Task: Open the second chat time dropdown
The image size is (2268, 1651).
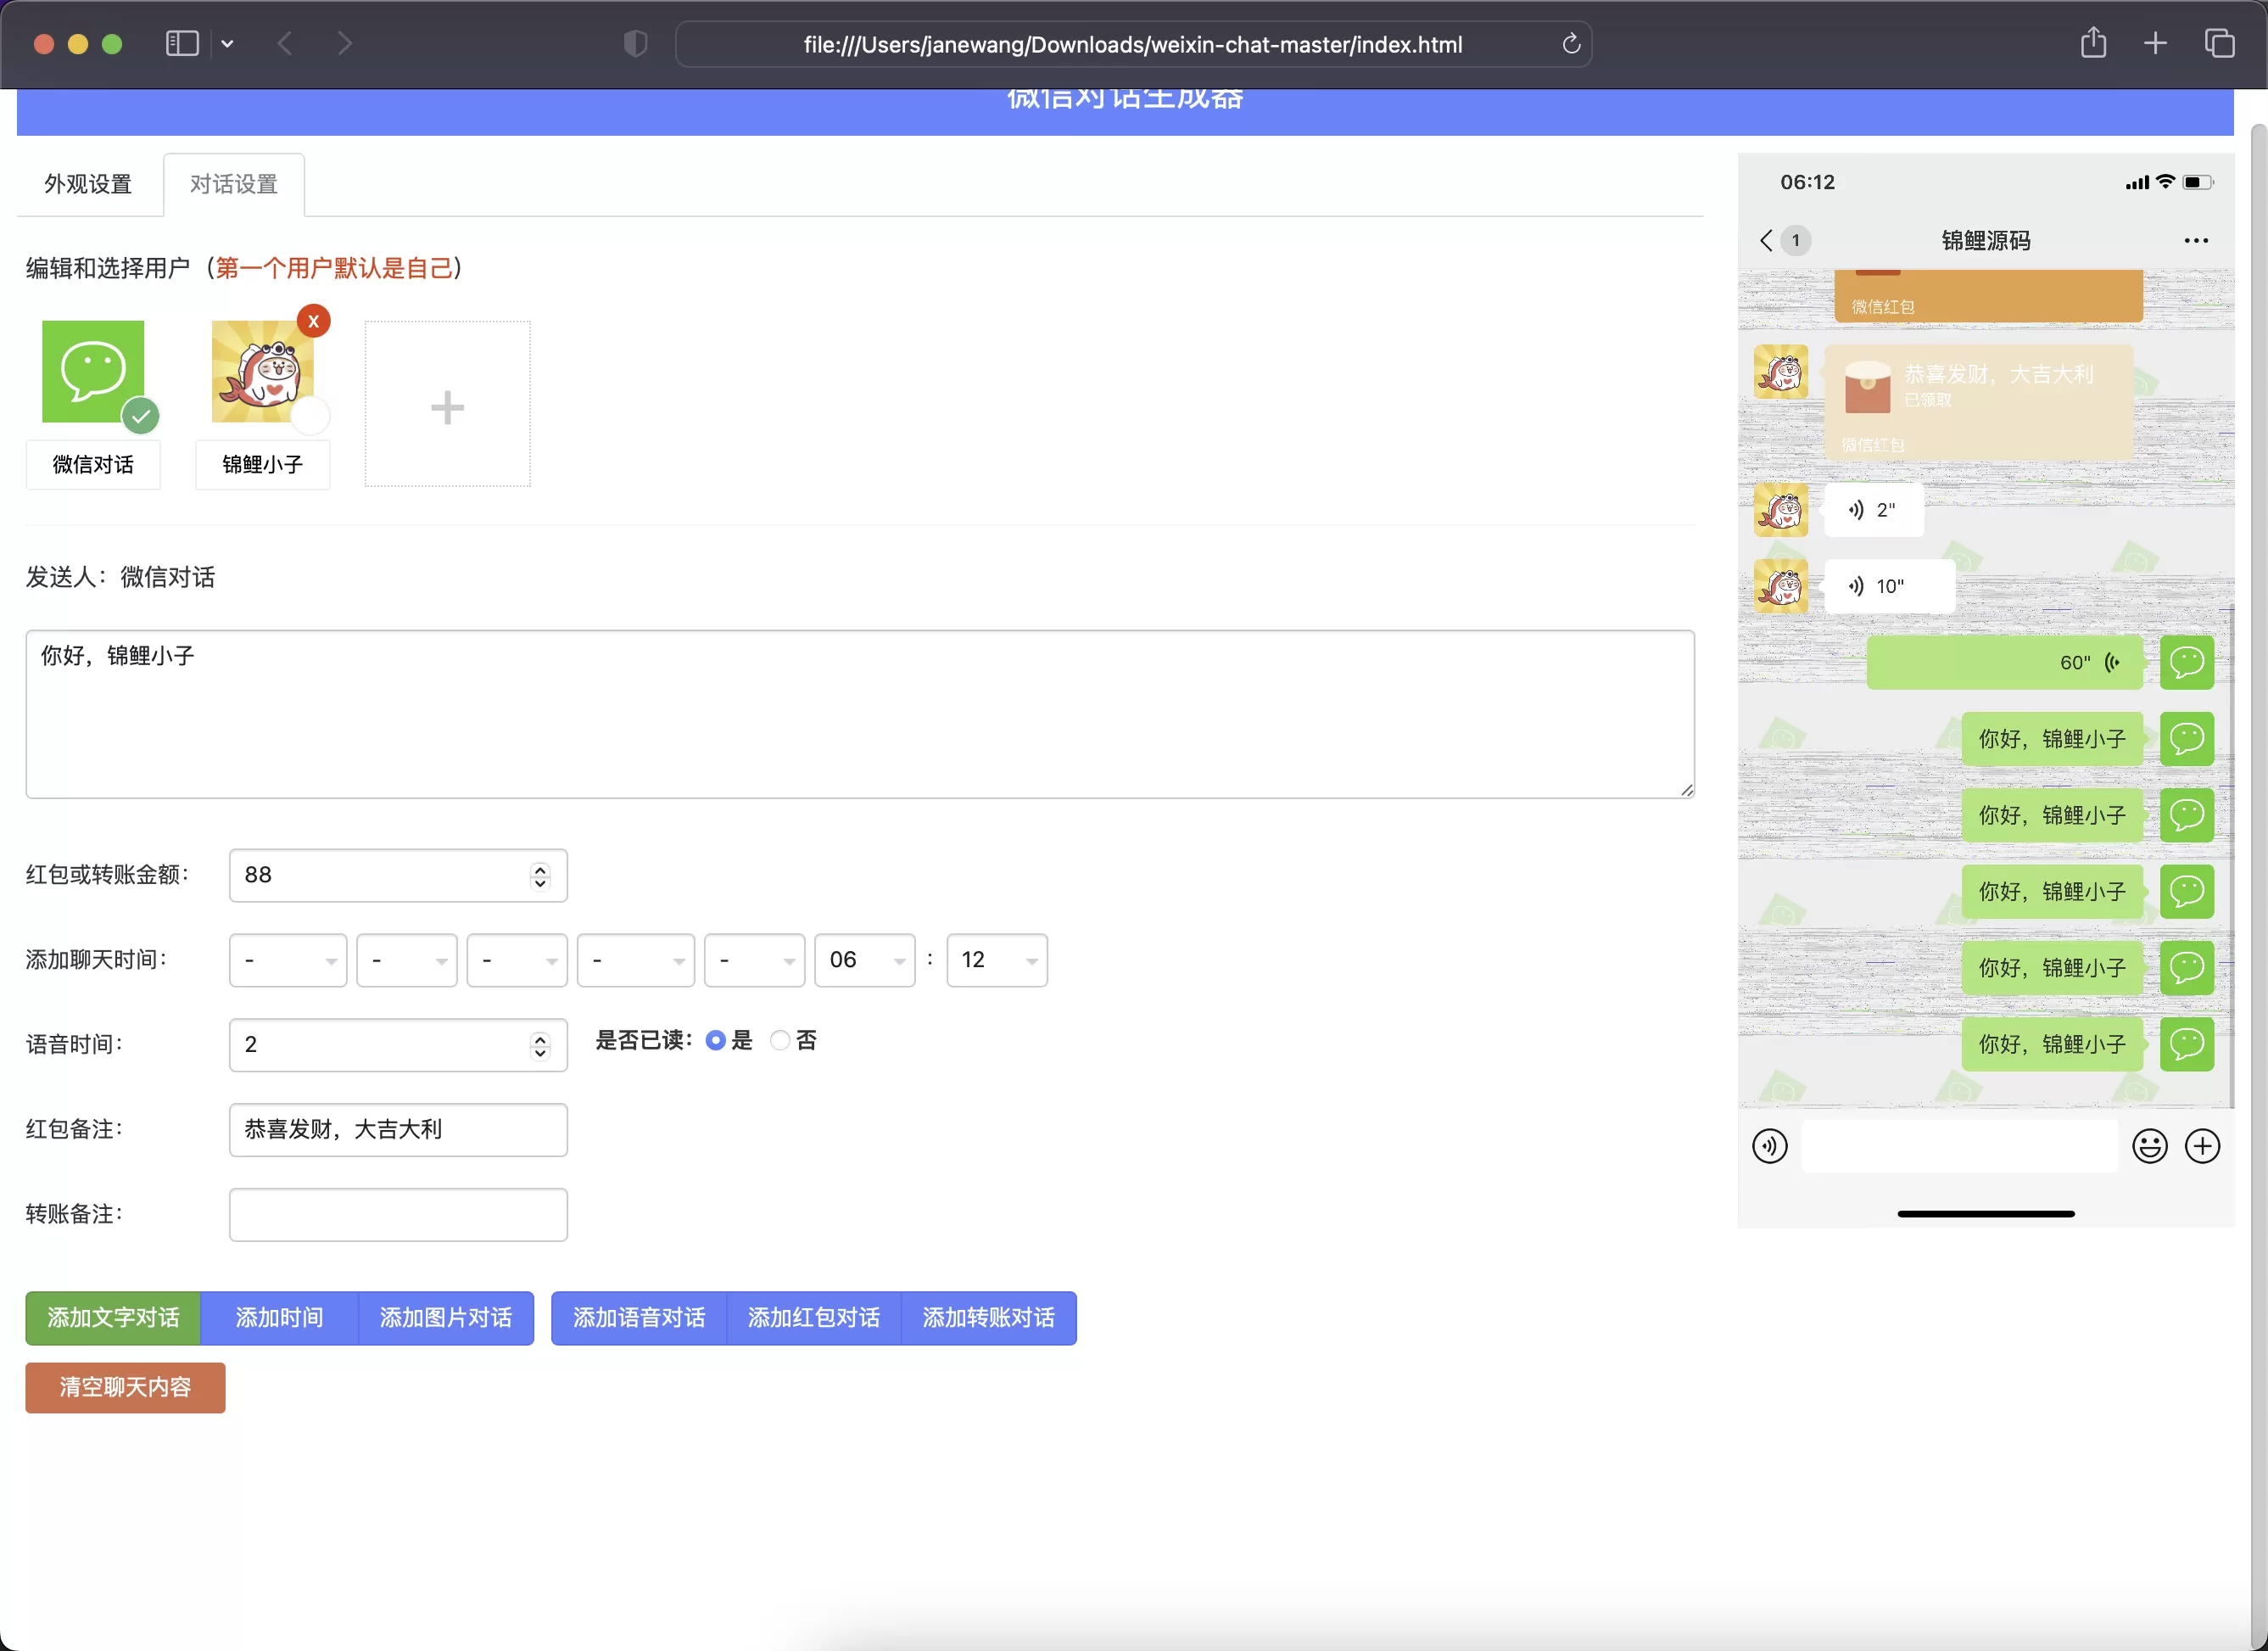Action: pyautogui.click(x=407, y=960)
